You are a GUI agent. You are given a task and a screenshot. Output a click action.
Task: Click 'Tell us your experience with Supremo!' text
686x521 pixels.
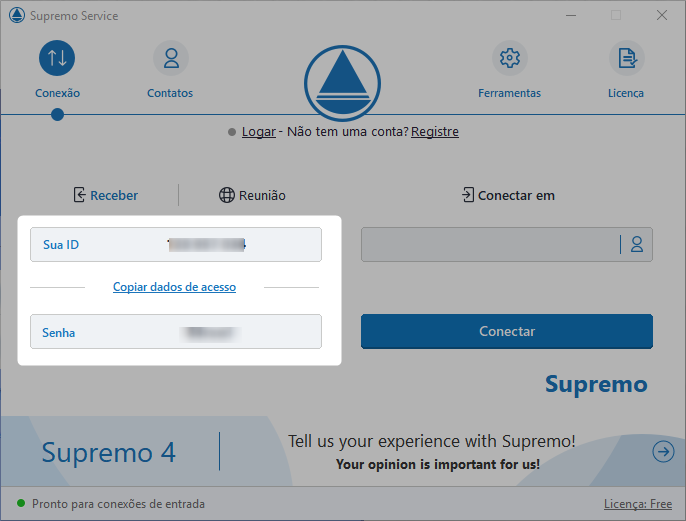(431, 441)
